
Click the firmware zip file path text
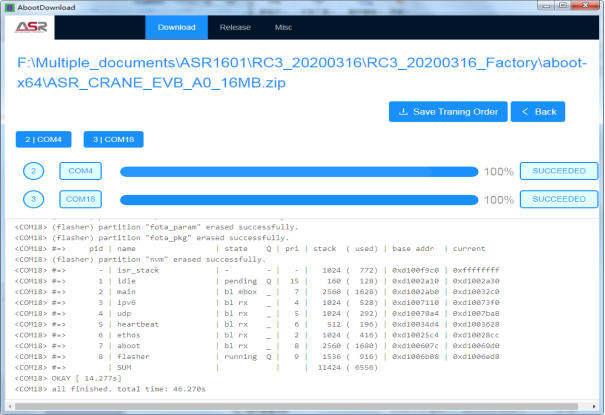click(x=300, y=73)
